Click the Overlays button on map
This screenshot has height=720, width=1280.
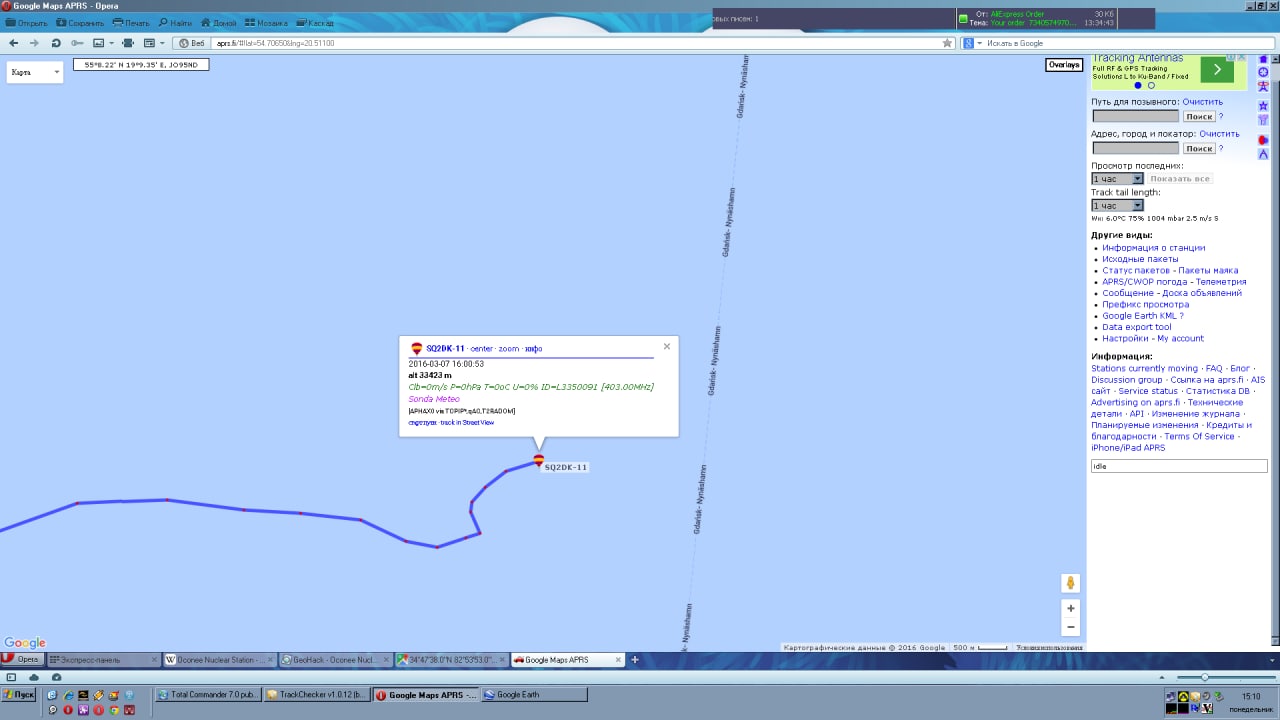[1063, 65]
